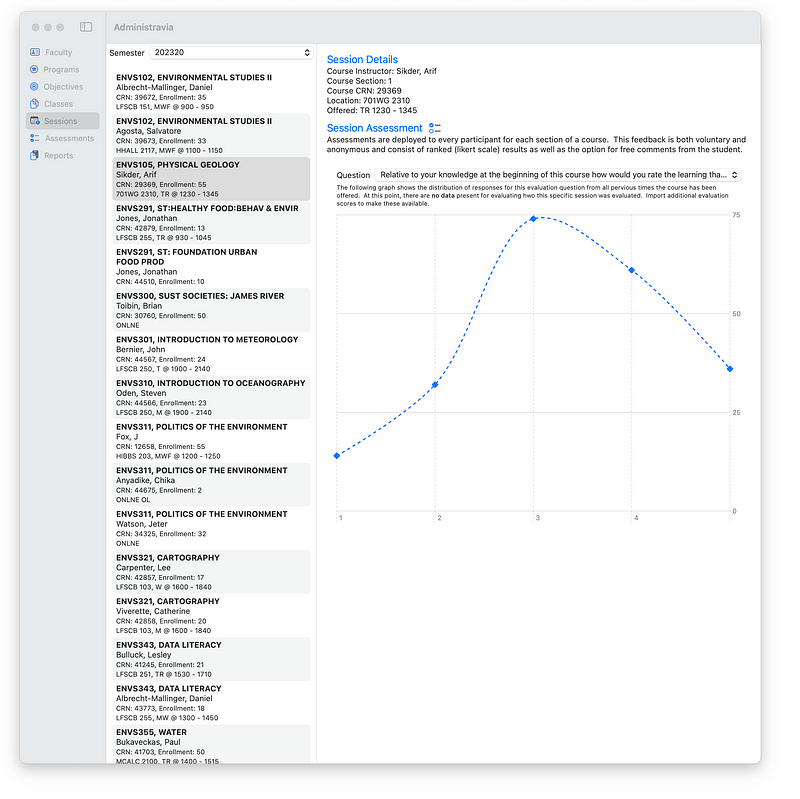Click the Reports sidebar icon

pyautogui.click(x=34, y=155)
